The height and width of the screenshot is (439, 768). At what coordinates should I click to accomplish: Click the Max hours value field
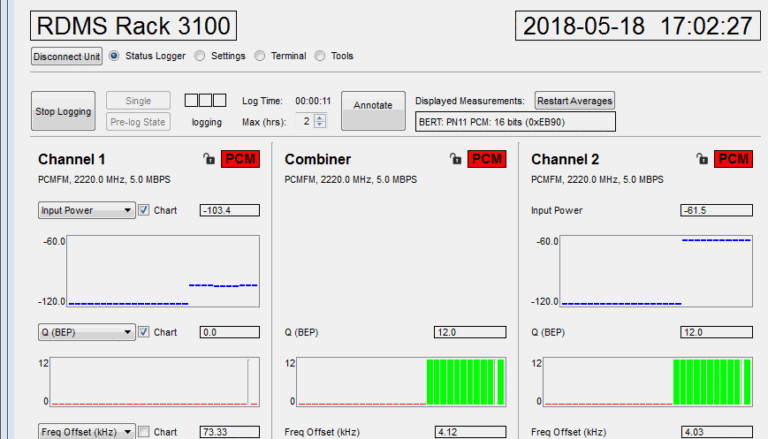pos(305,121)
